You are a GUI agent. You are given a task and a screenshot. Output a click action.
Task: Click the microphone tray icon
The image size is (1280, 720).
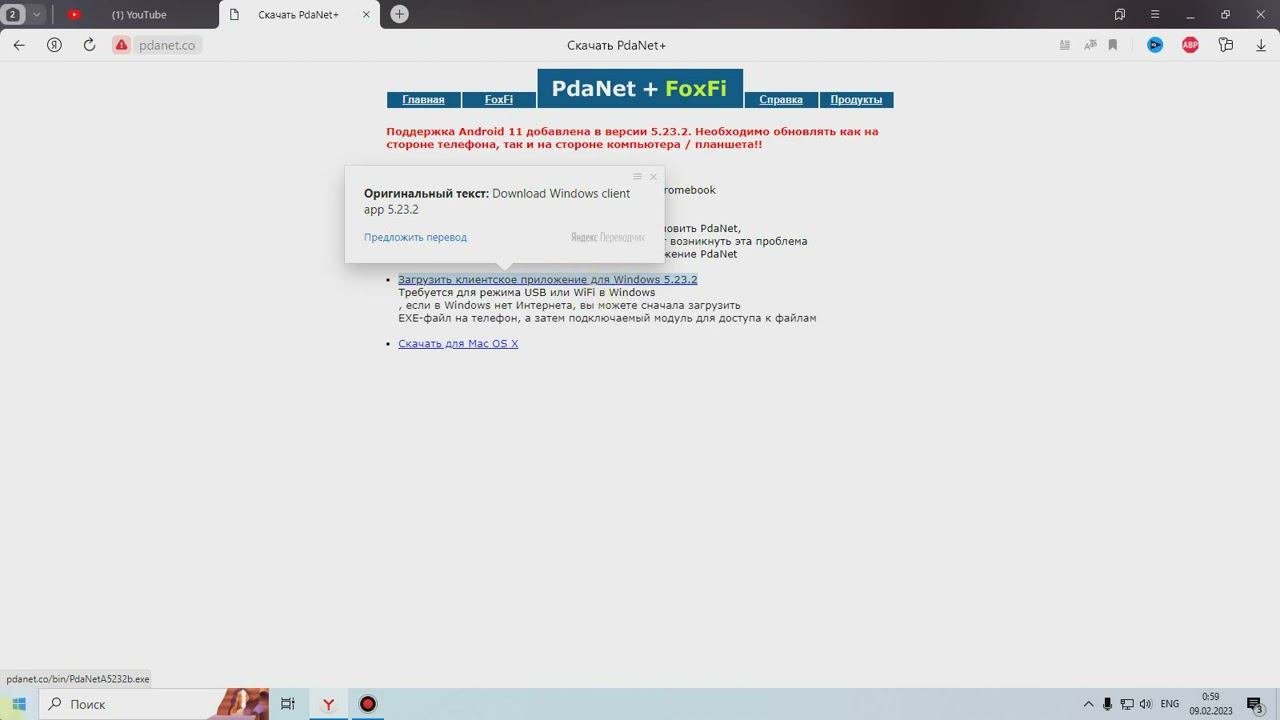(x=1107, y=704)
